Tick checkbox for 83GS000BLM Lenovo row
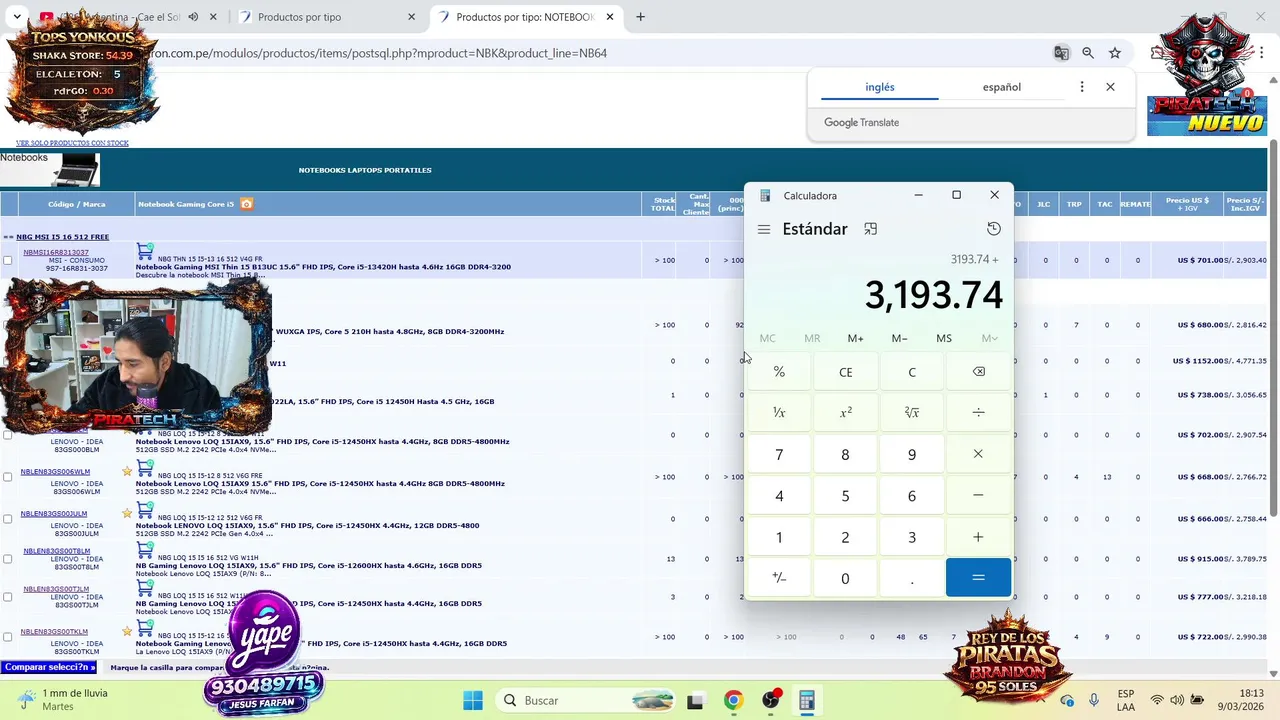Screen dimensions: 1280x720 tap(8, 435)
